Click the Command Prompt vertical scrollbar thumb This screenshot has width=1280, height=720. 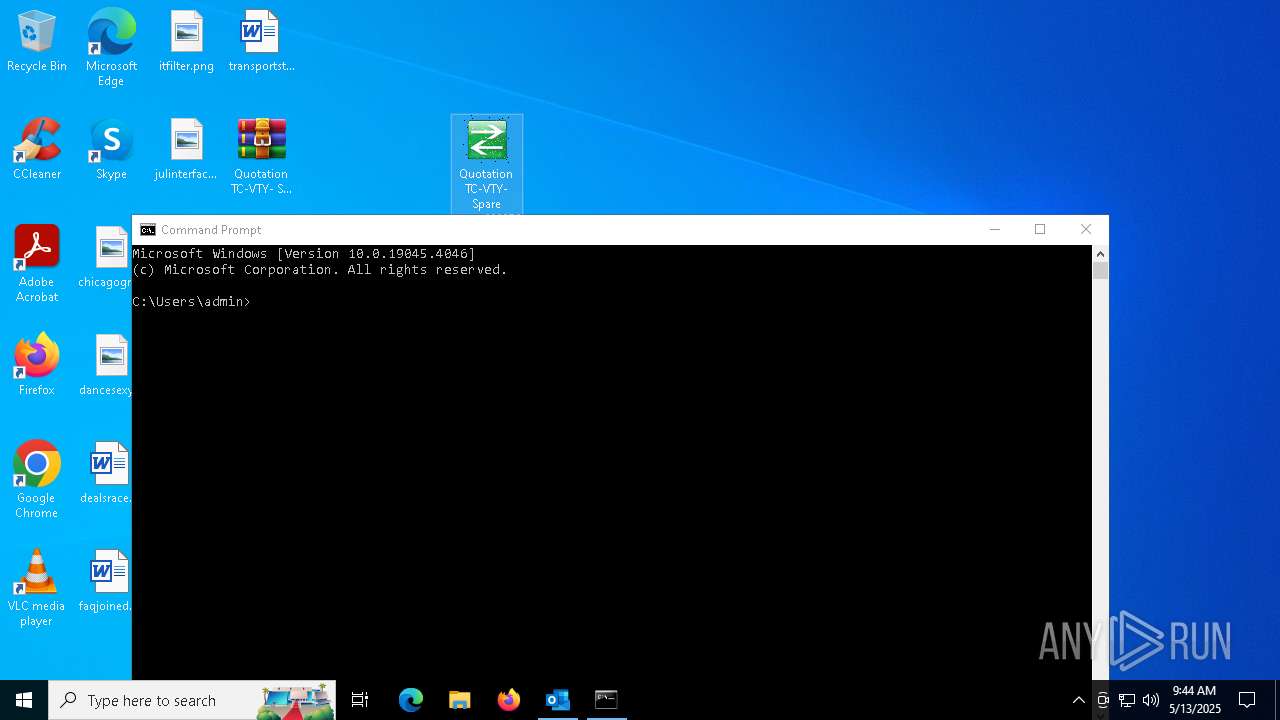tap(1100, 271)
